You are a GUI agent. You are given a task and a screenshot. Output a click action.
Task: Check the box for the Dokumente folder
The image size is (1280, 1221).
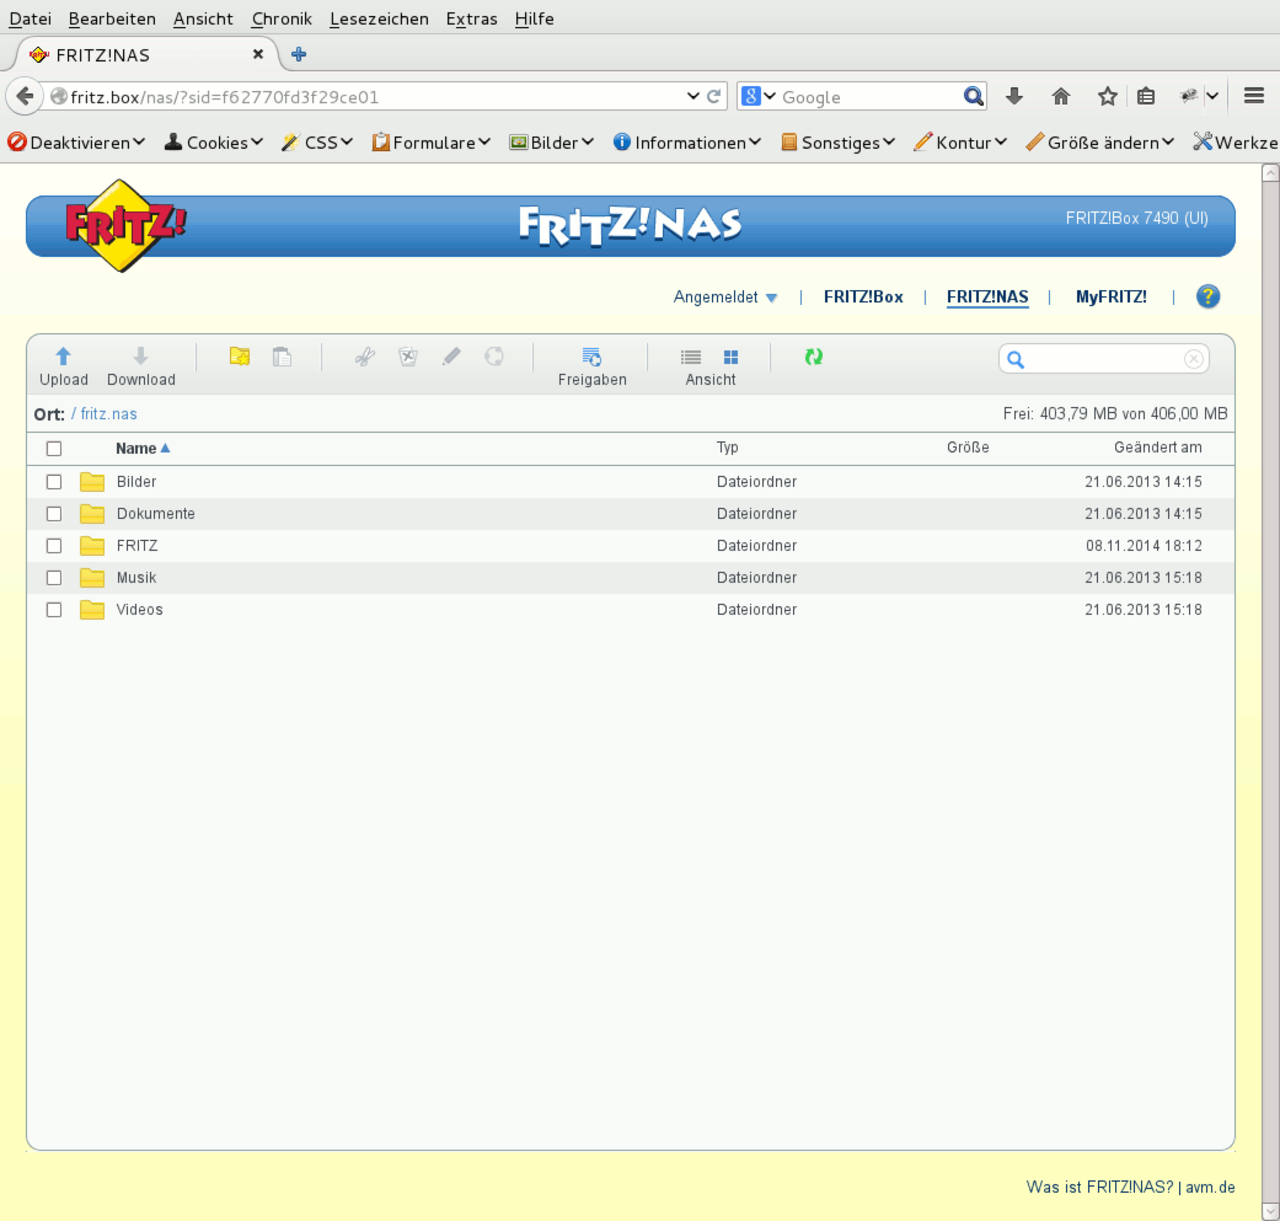click(x=54, y=514)
